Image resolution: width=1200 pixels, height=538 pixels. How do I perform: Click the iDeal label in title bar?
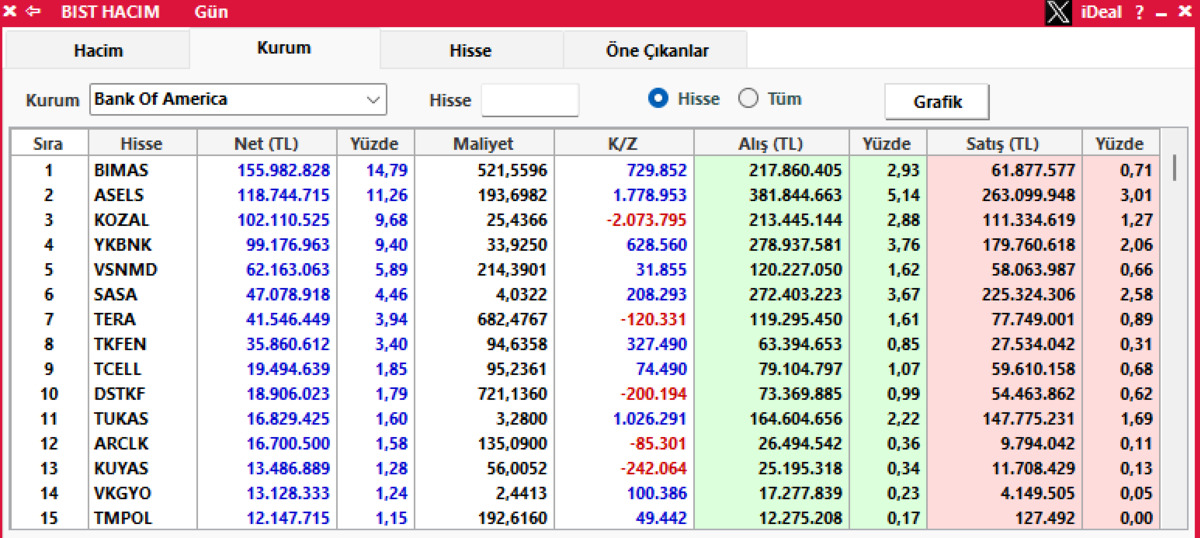[1103, 13]
